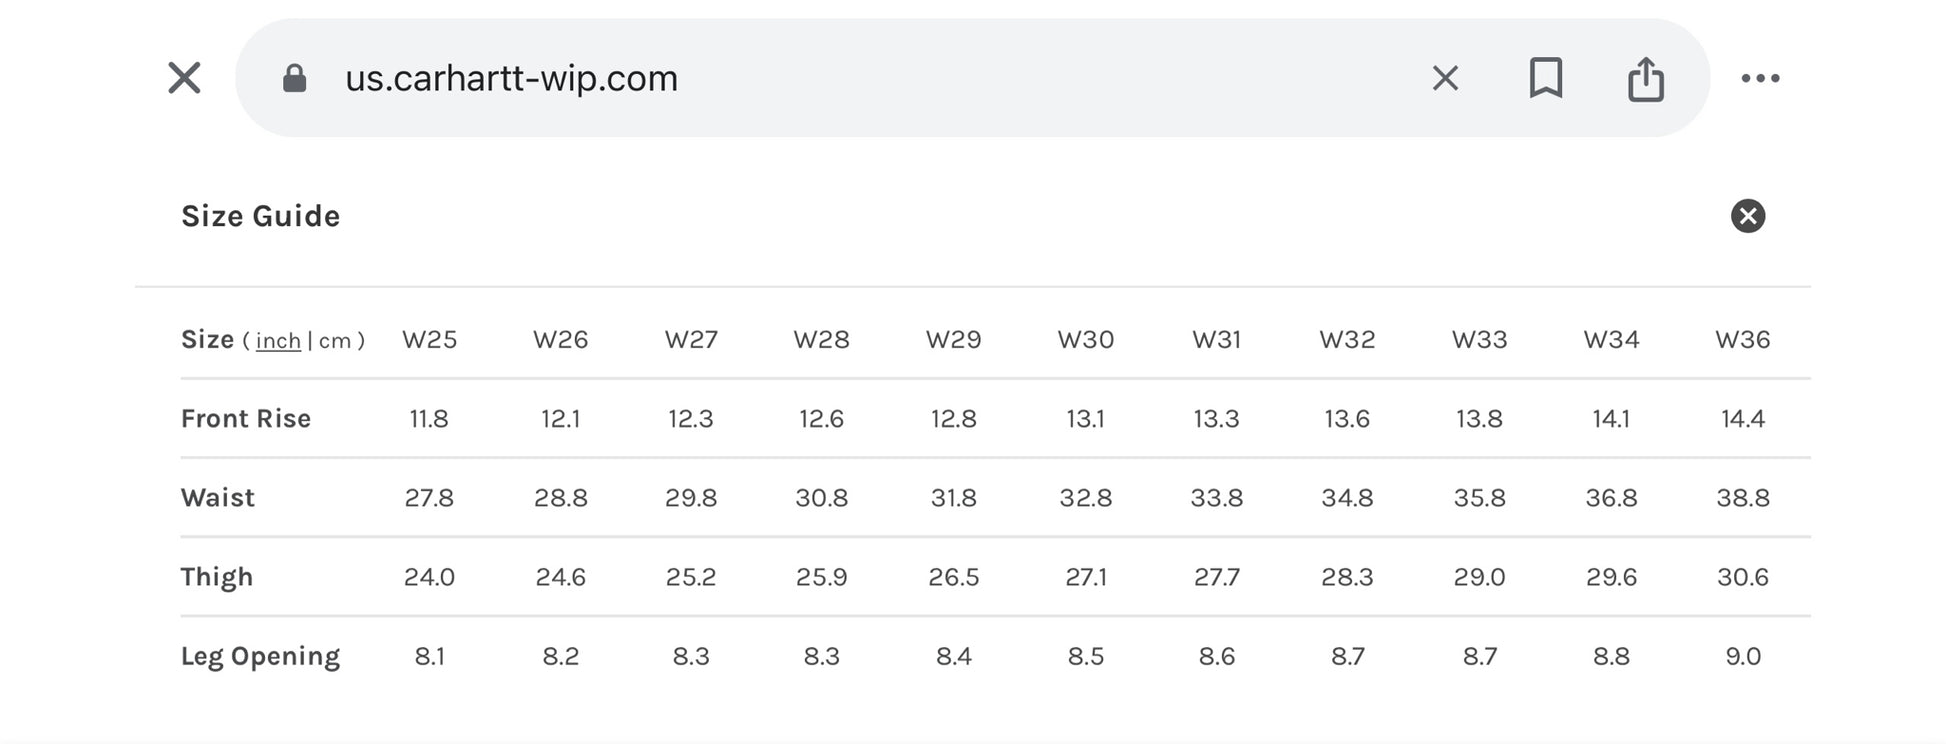The image size is (1946, 744).
Task: Click the Front Rise row label
Action: click(246, 419)
